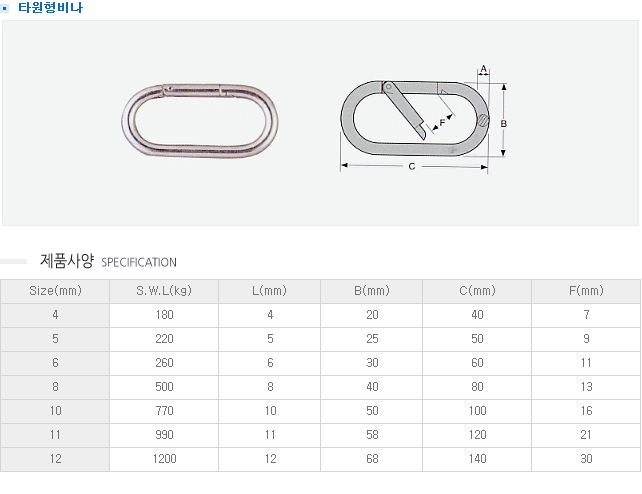The height and width of the screenshot is (494, 642).
Task: Click the B(mm) column header
Action: tap(372, 291)
